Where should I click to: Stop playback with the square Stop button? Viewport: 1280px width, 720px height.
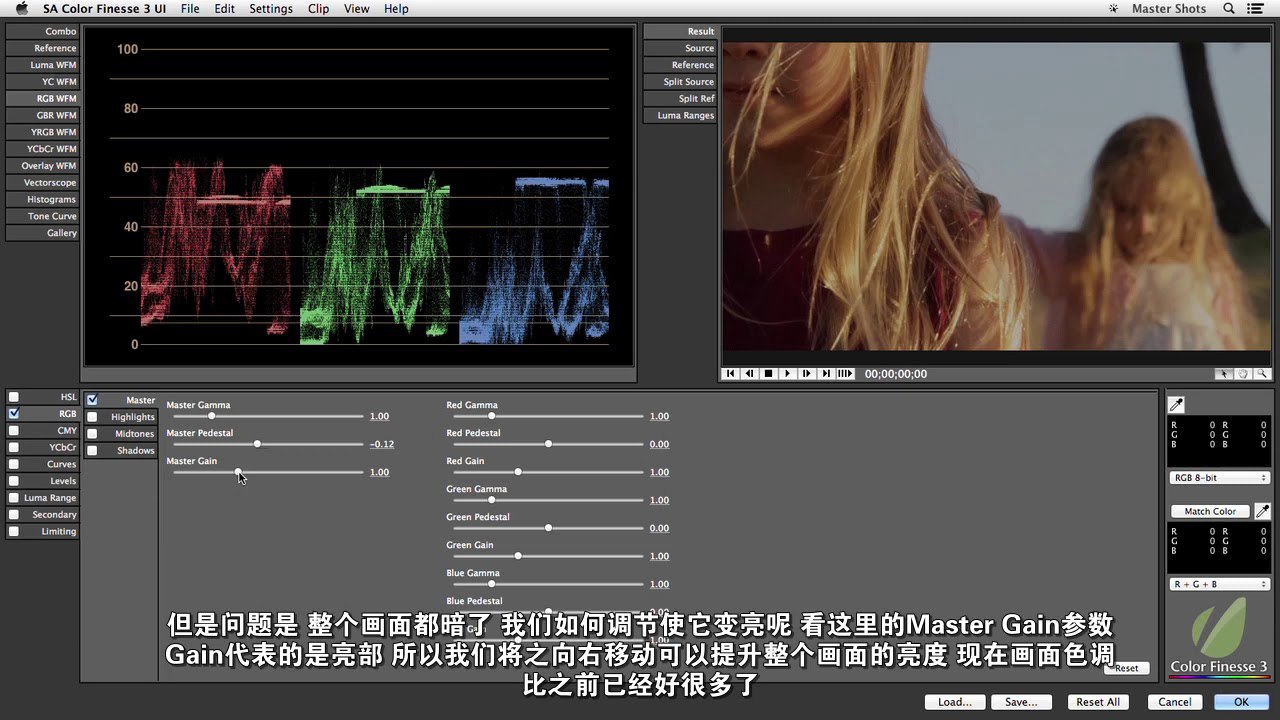click(769, 374)
